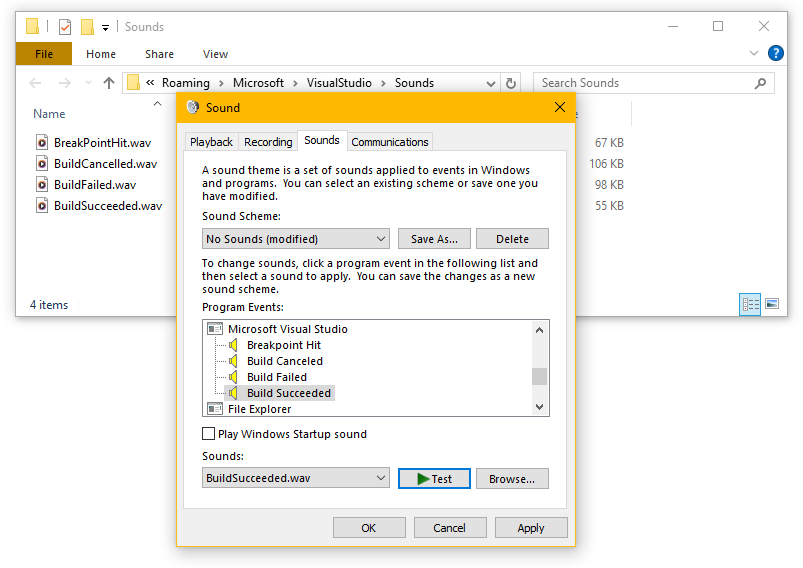Click the BuildFailed.wav file icon
This screenshot has height=568, width=803.
[42, 184]
